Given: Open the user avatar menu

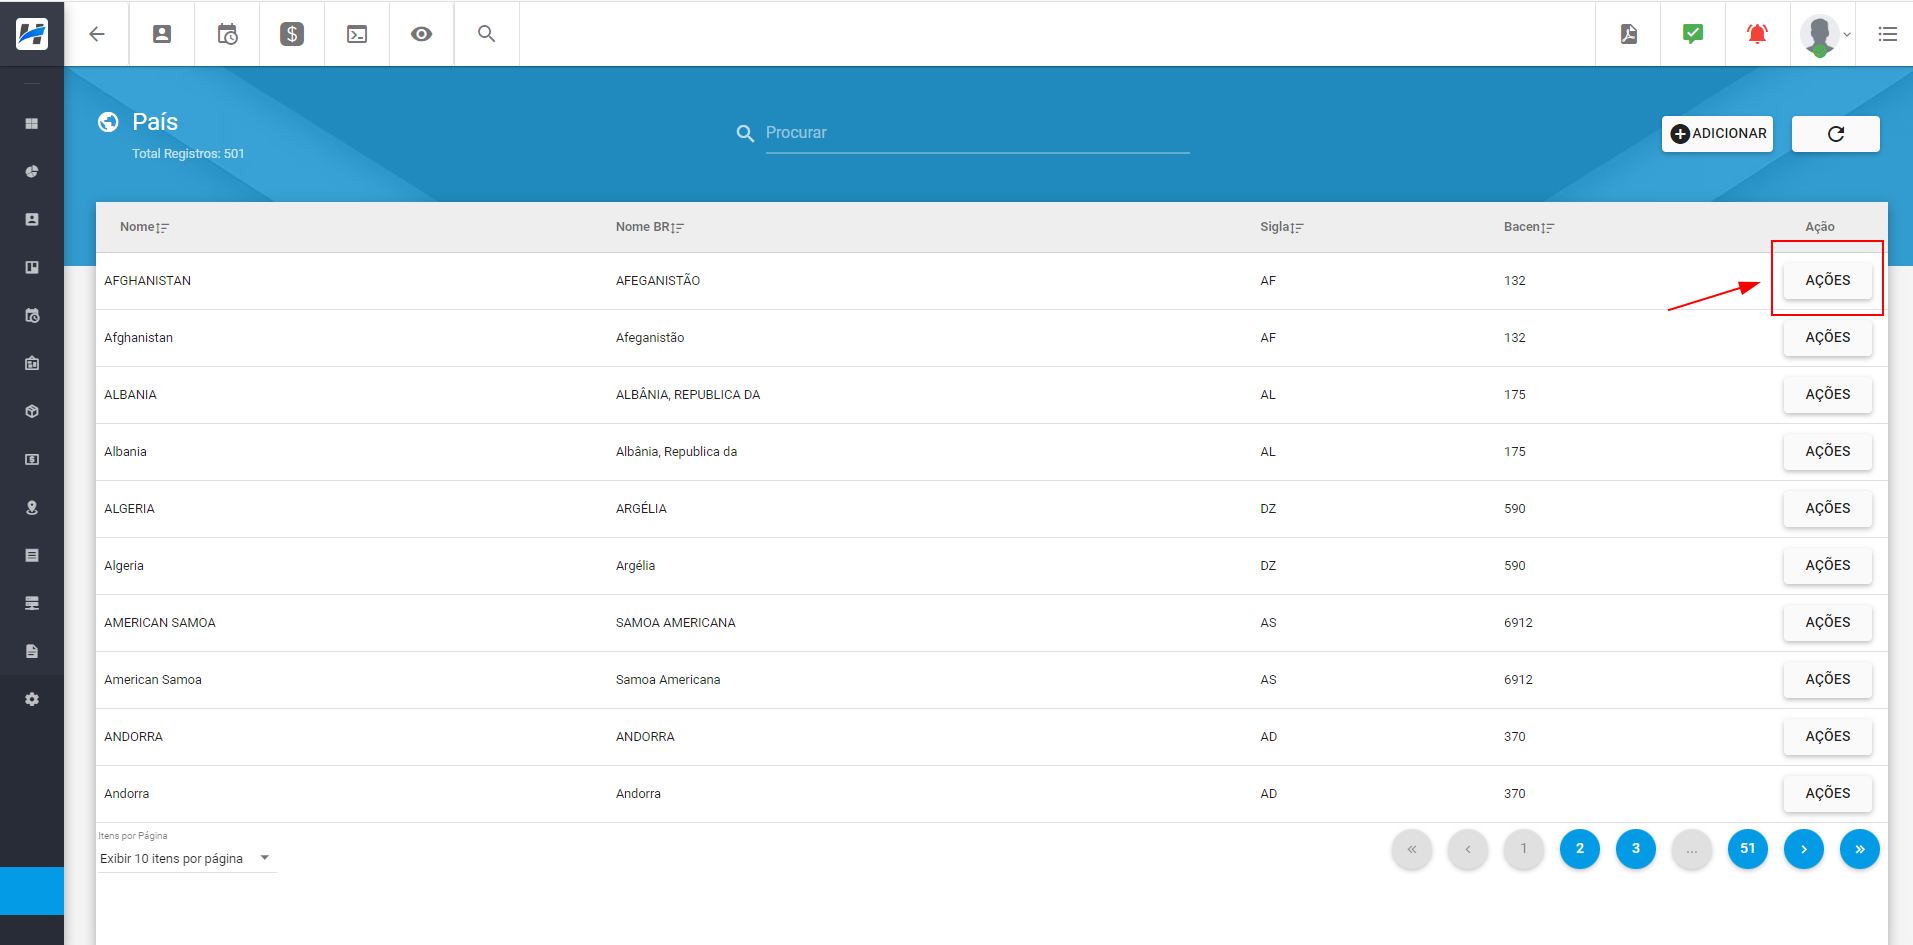Looking at the screenshot, I should click(1823, 35).
